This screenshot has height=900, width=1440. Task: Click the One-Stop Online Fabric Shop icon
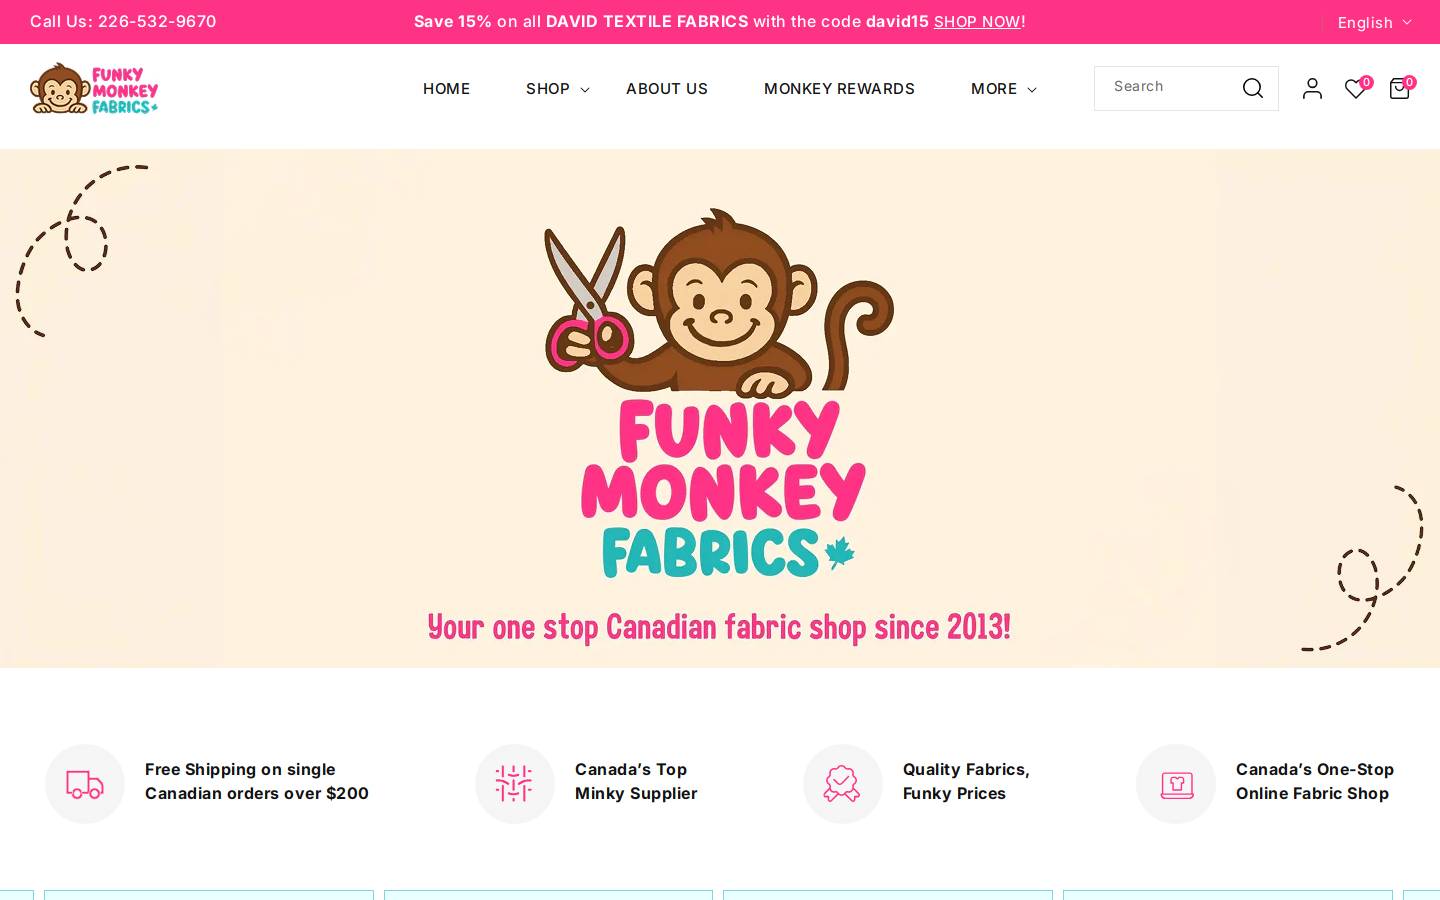1176,784
